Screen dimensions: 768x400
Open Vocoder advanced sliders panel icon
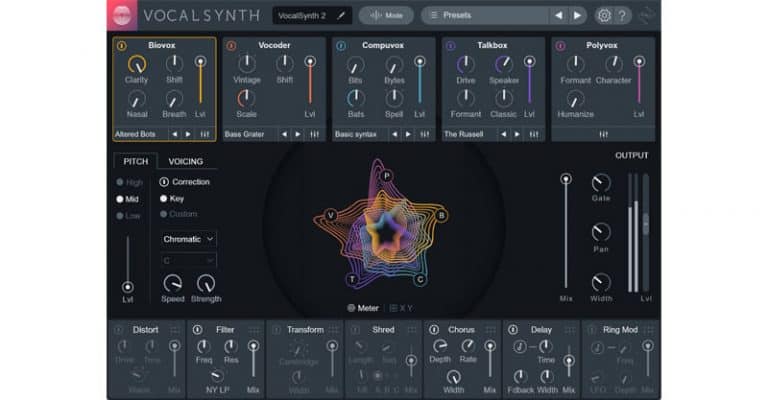315,134
